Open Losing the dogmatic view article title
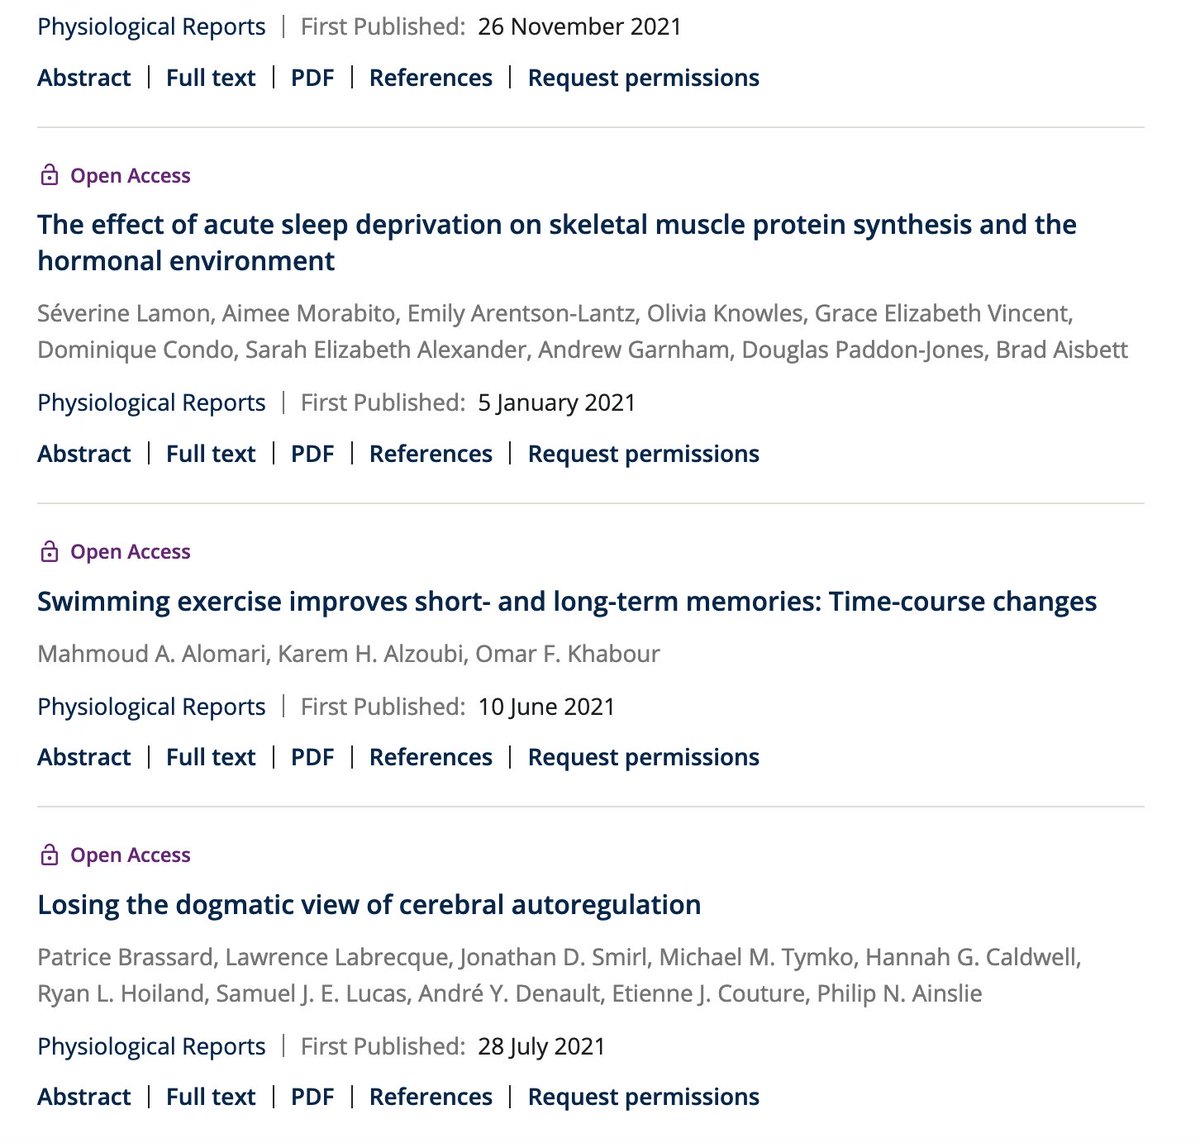This screenshot has width=1200, height=1143. click(x=369, y=905)
